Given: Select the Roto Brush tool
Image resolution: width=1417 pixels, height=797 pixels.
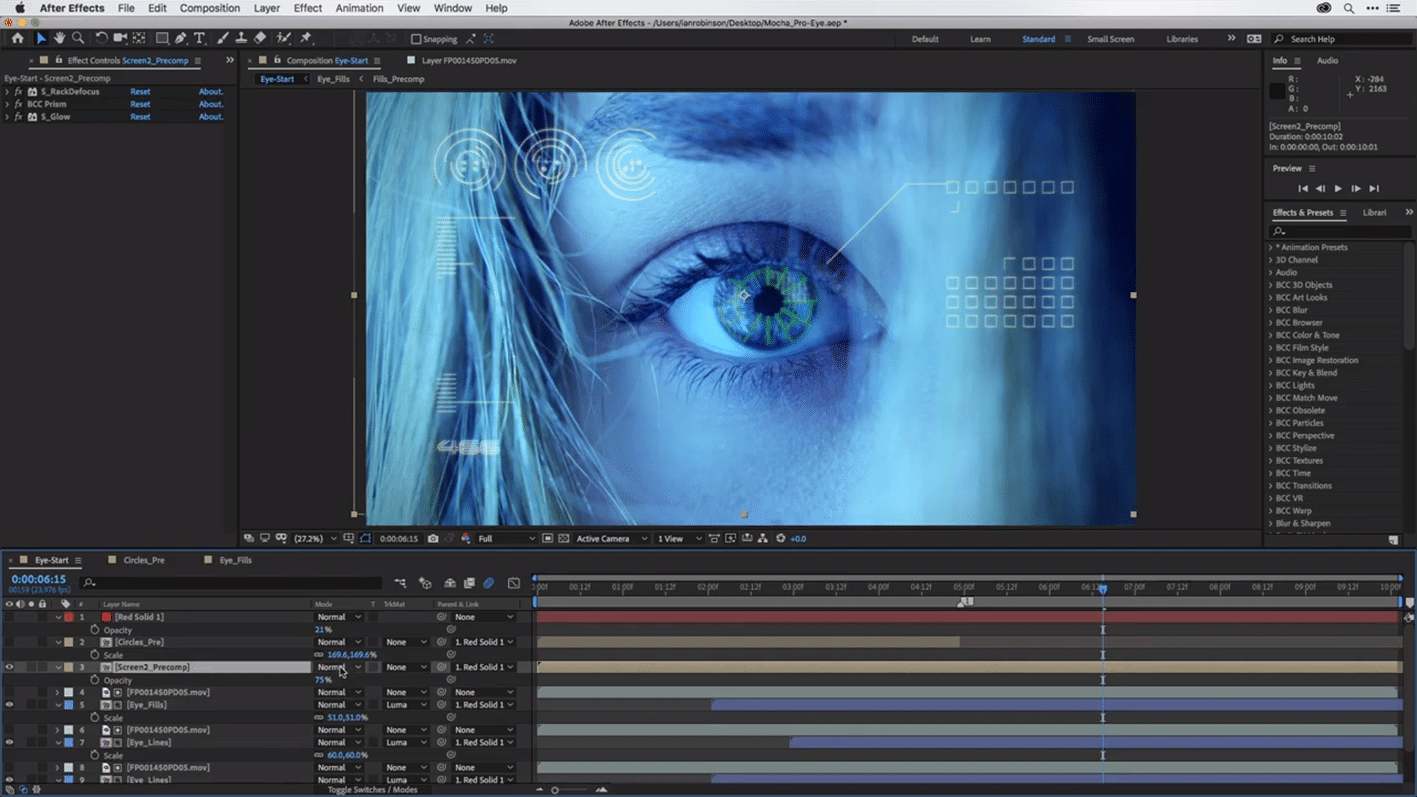Looking at the screenshot, I should 284,38.
